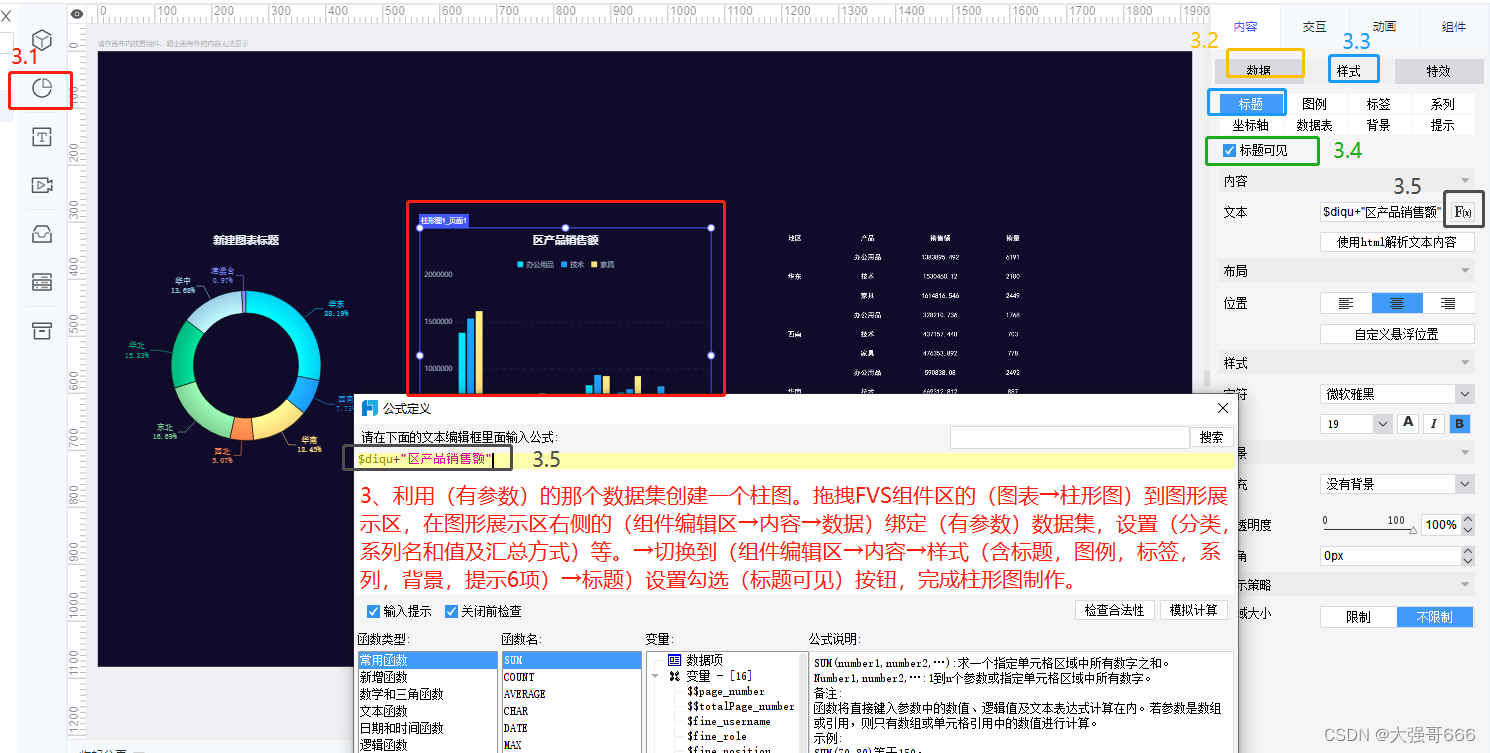Align title text left

(1346, 303)
